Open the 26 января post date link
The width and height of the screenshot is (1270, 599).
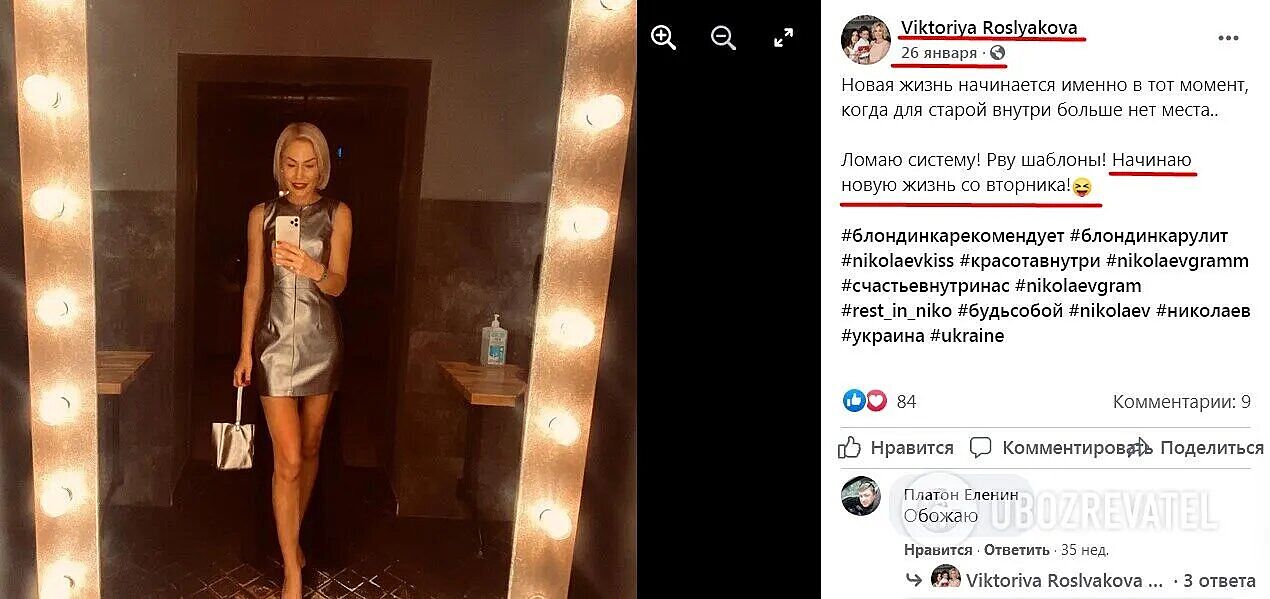pos(939,52)
